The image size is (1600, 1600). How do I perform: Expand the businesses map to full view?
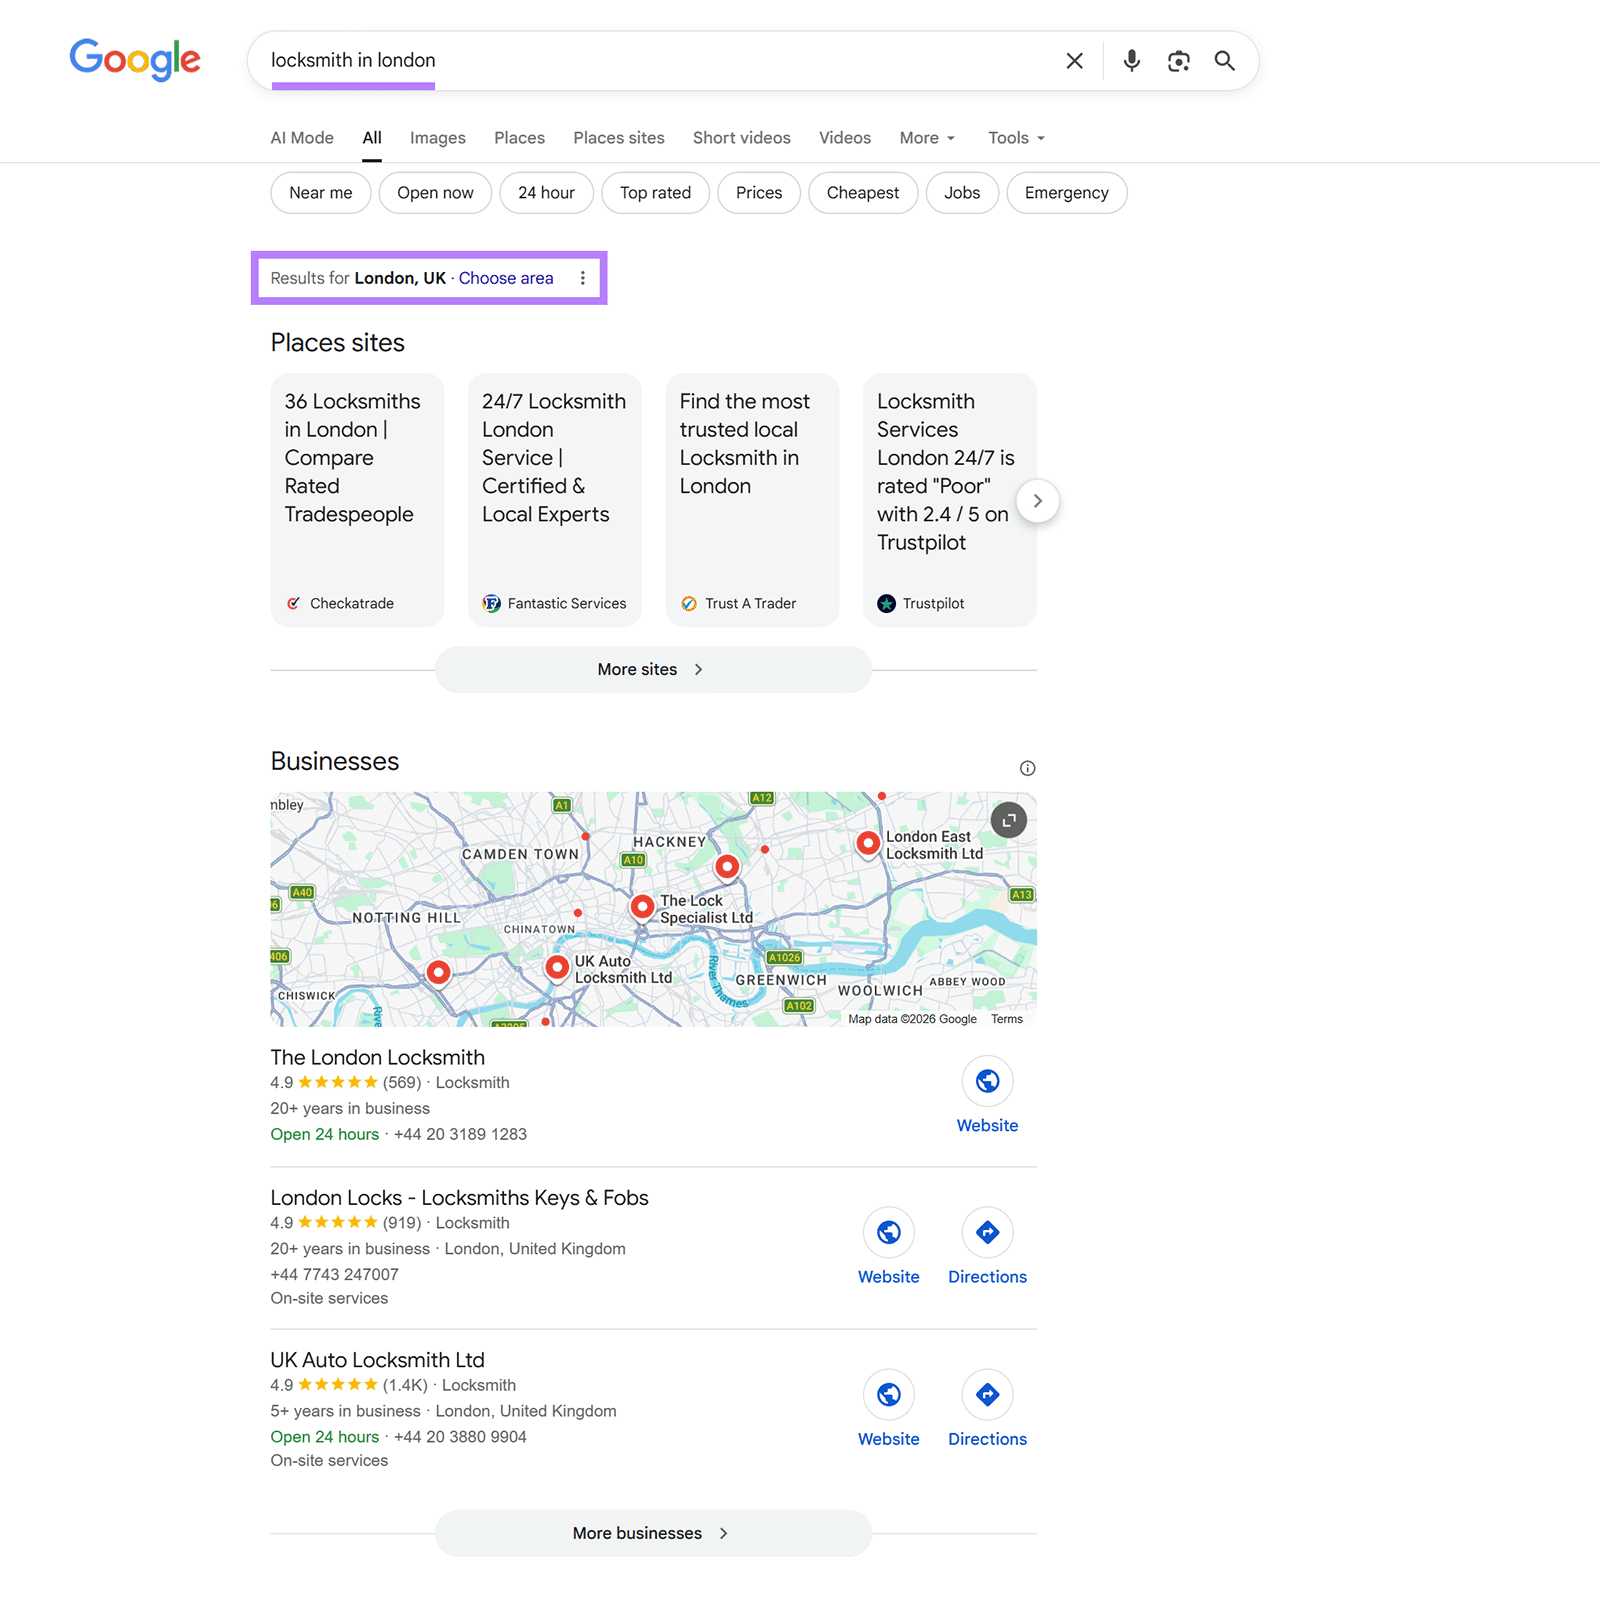pos(1008,819)
